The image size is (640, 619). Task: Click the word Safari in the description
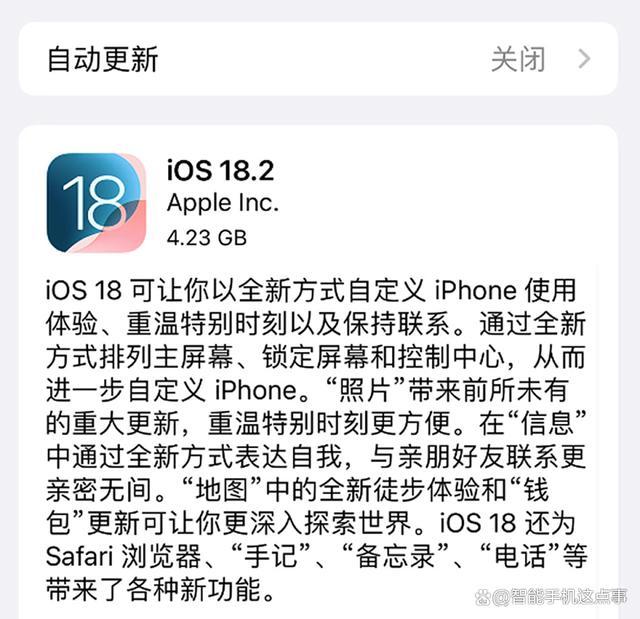(x=79, y=556)
